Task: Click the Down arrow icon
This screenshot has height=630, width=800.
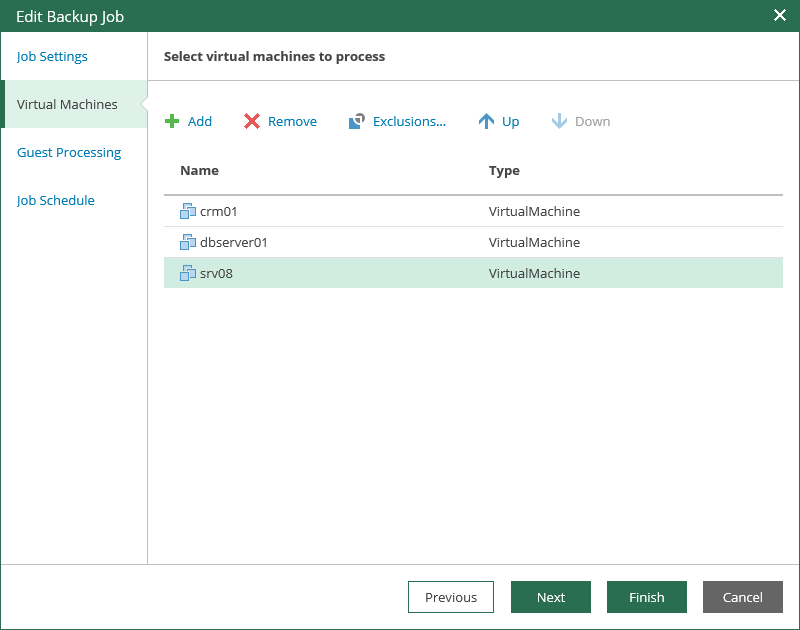Action: click(x=559, y=121)
